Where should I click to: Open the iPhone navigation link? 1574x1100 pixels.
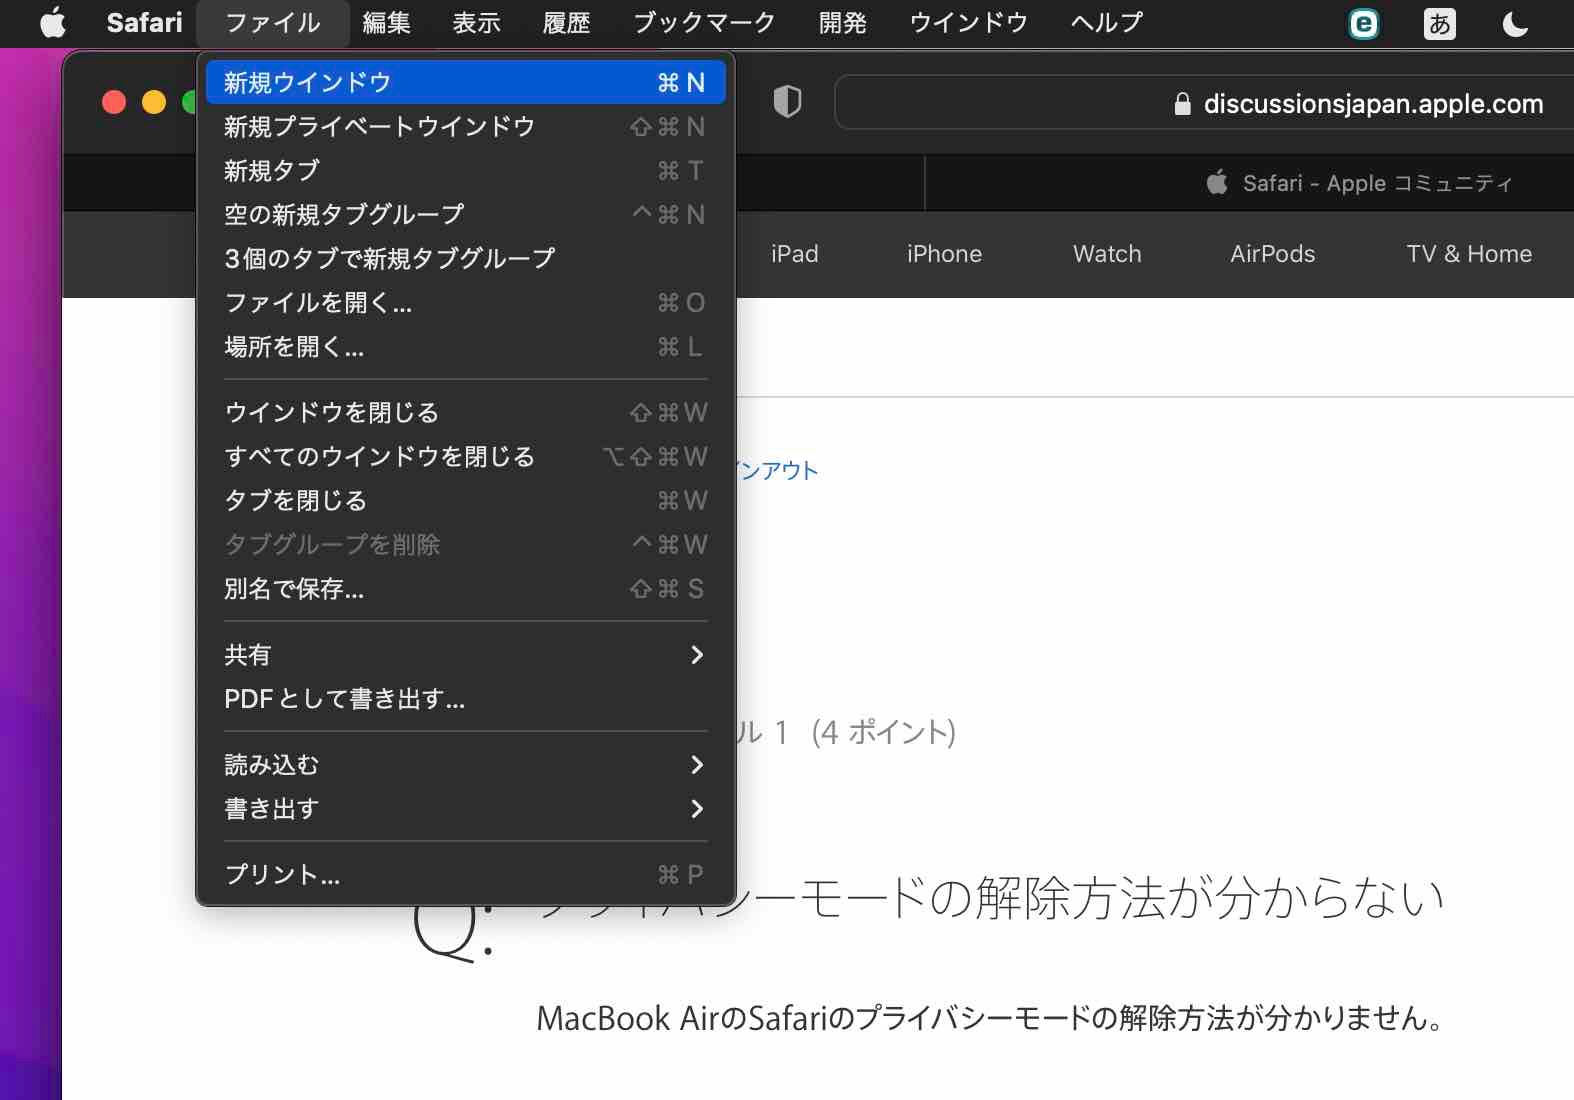coord(944,254)
